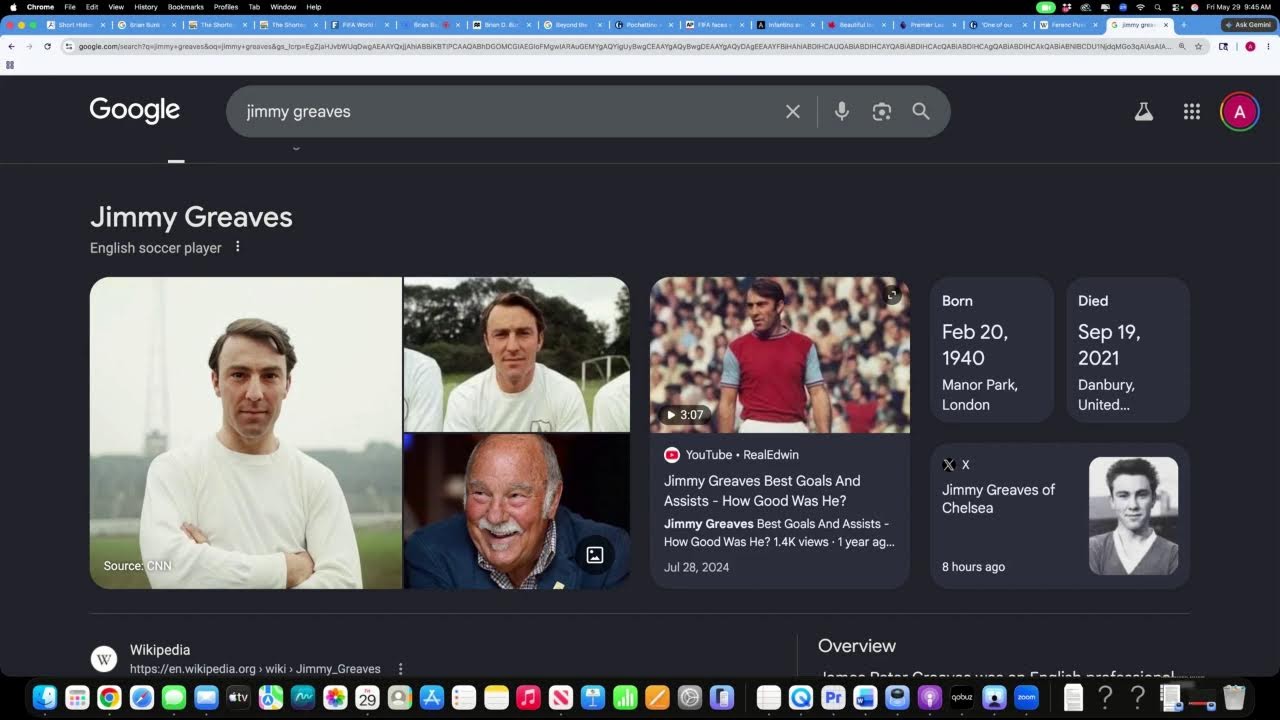
Task: Open the X post Jimmy Greaves of Chelsea
Action: point(998,499)
